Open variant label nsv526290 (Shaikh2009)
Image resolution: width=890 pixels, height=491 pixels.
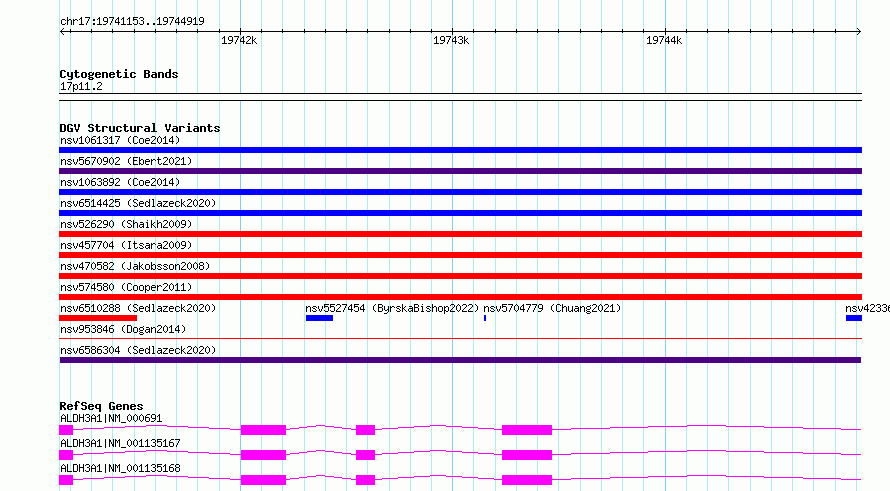pos(126,224)
